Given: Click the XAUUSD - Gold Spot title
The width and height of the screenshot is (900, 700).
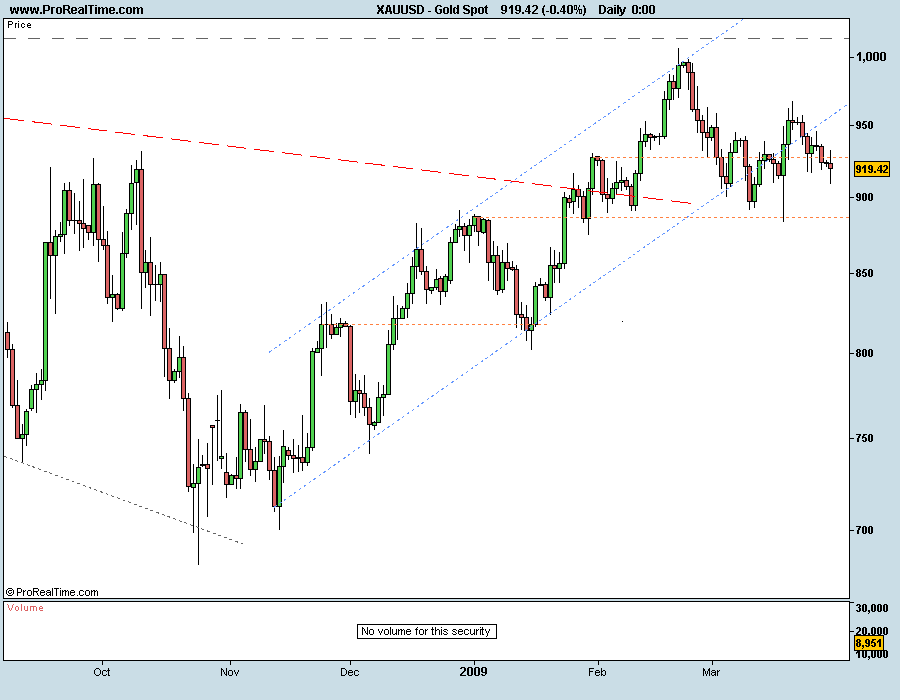Looking at the screenshot, I should point(432,10).
